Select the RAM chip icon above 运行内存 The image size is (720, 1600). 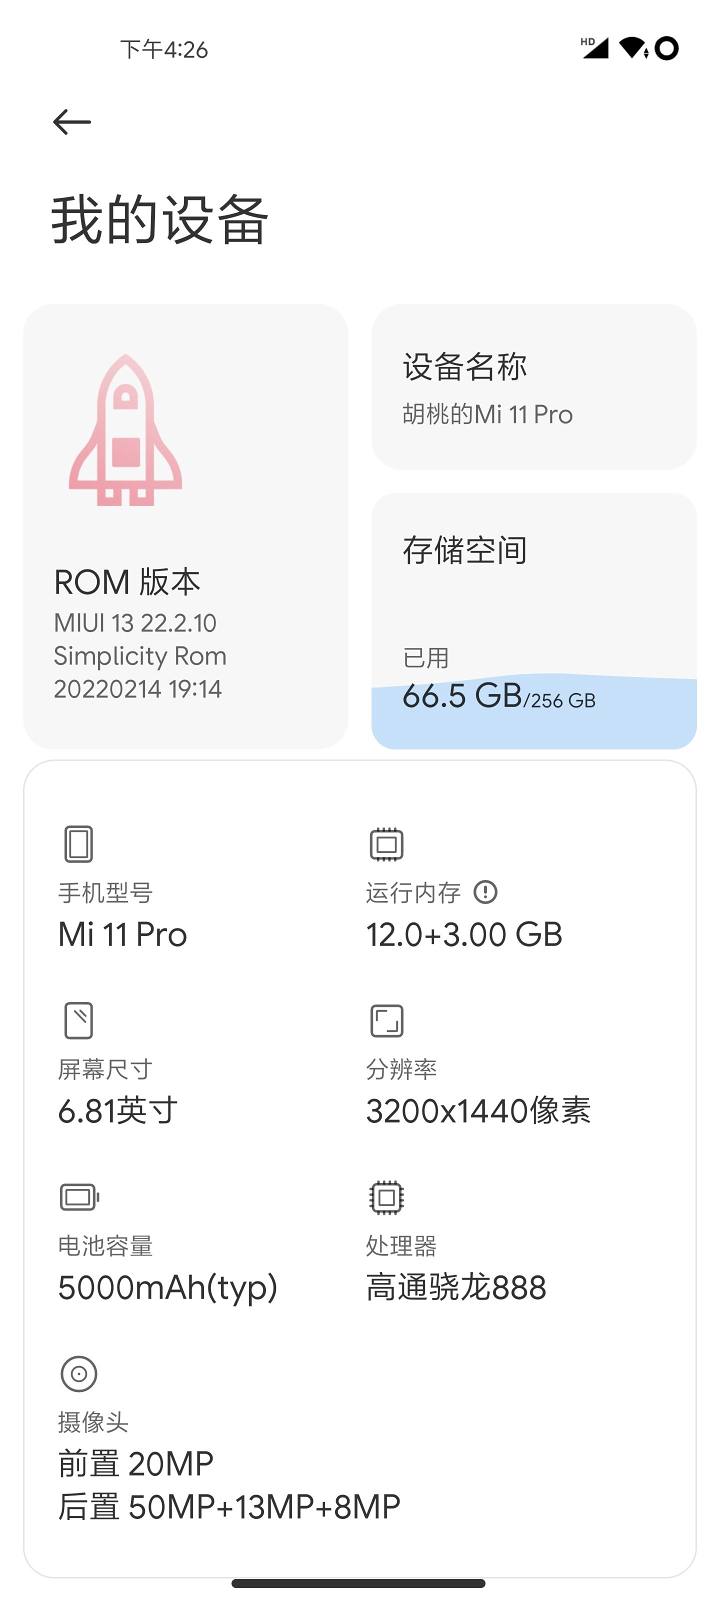coord(386,843)
